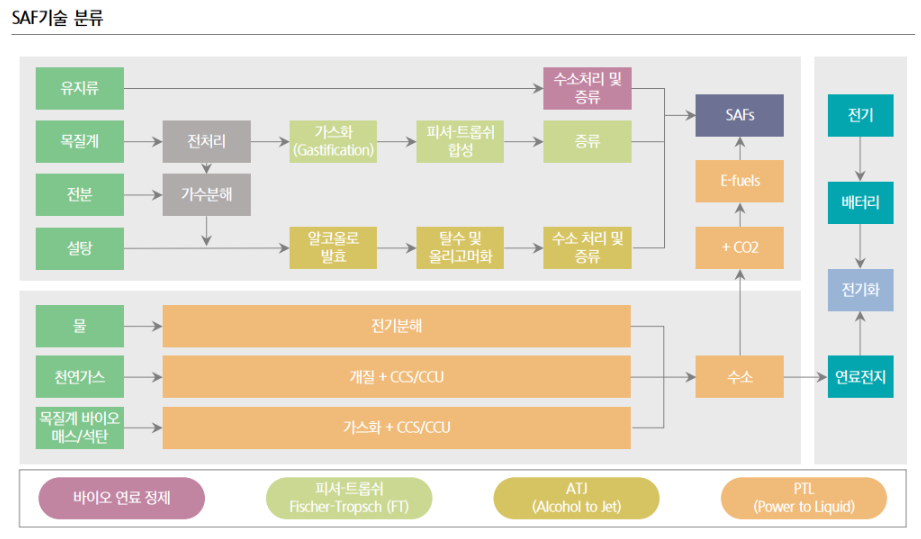This screenshot has height=539, width=921.
Task: Click the green '설탕' feedstock box
Action: (80, 248)
